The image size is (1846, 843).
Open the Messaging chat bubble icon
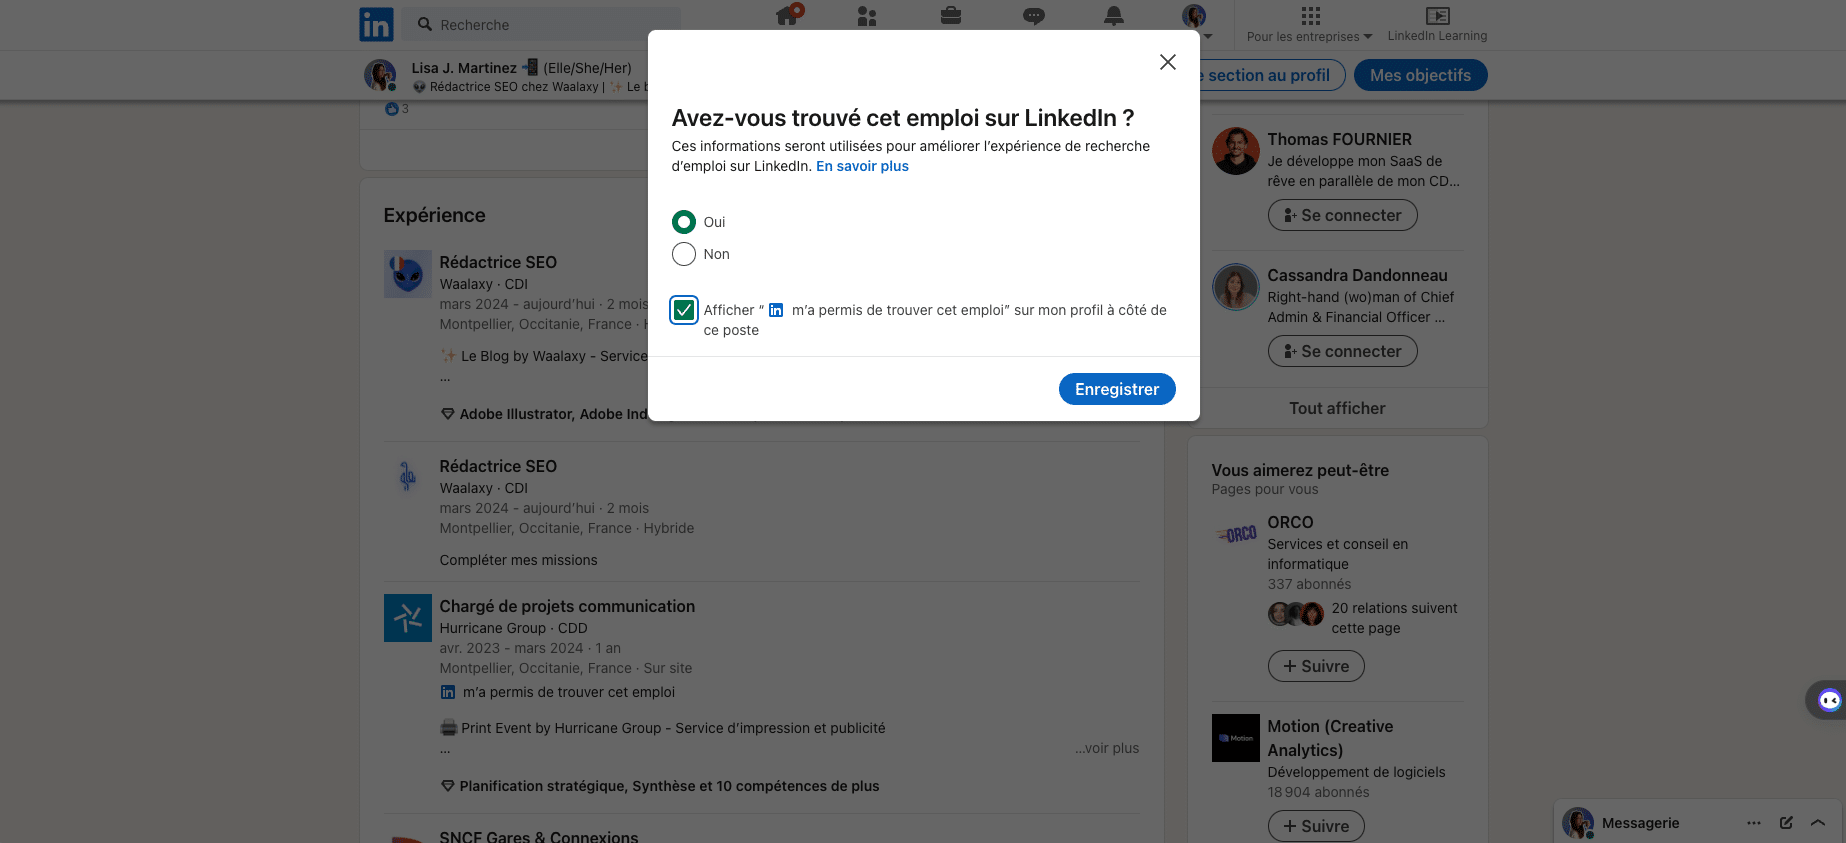(1034, 16)
